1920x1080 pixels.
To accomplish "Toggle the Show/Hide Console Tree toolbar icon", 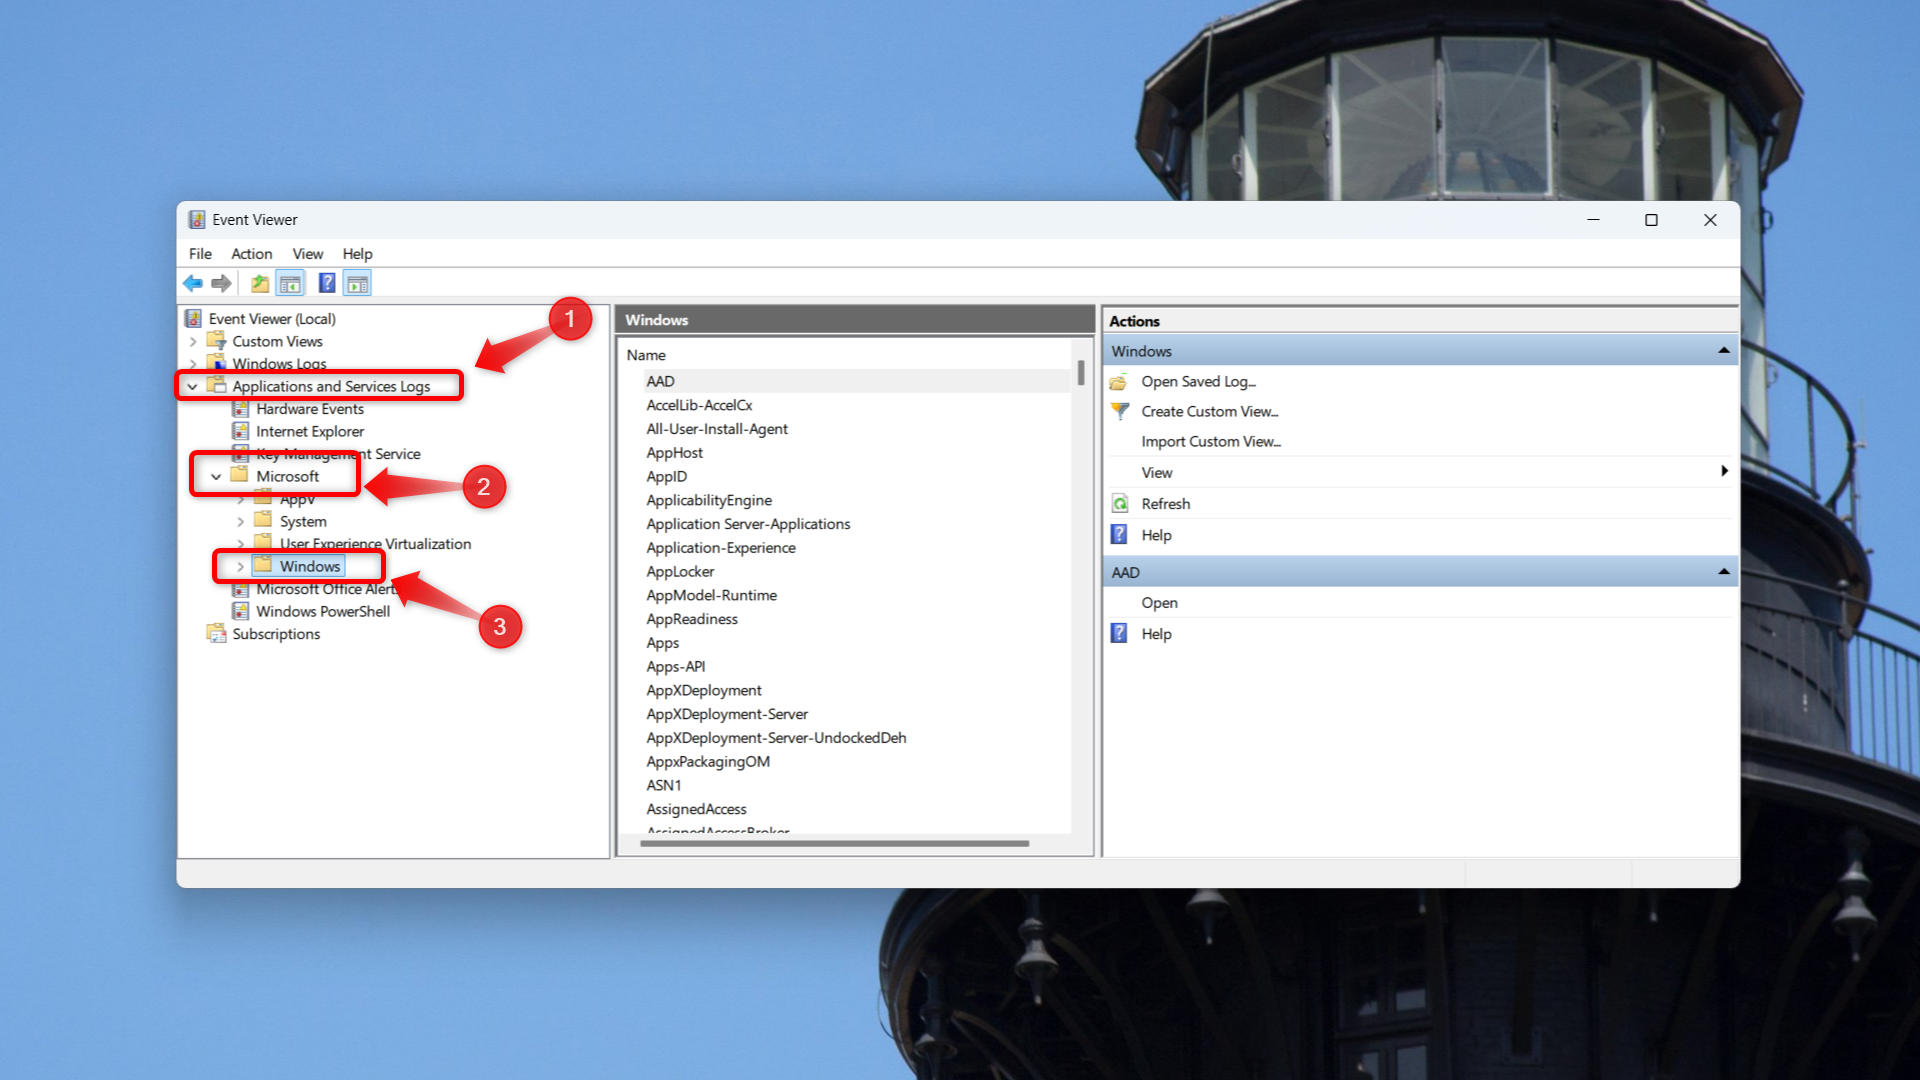I will point(290,284).
